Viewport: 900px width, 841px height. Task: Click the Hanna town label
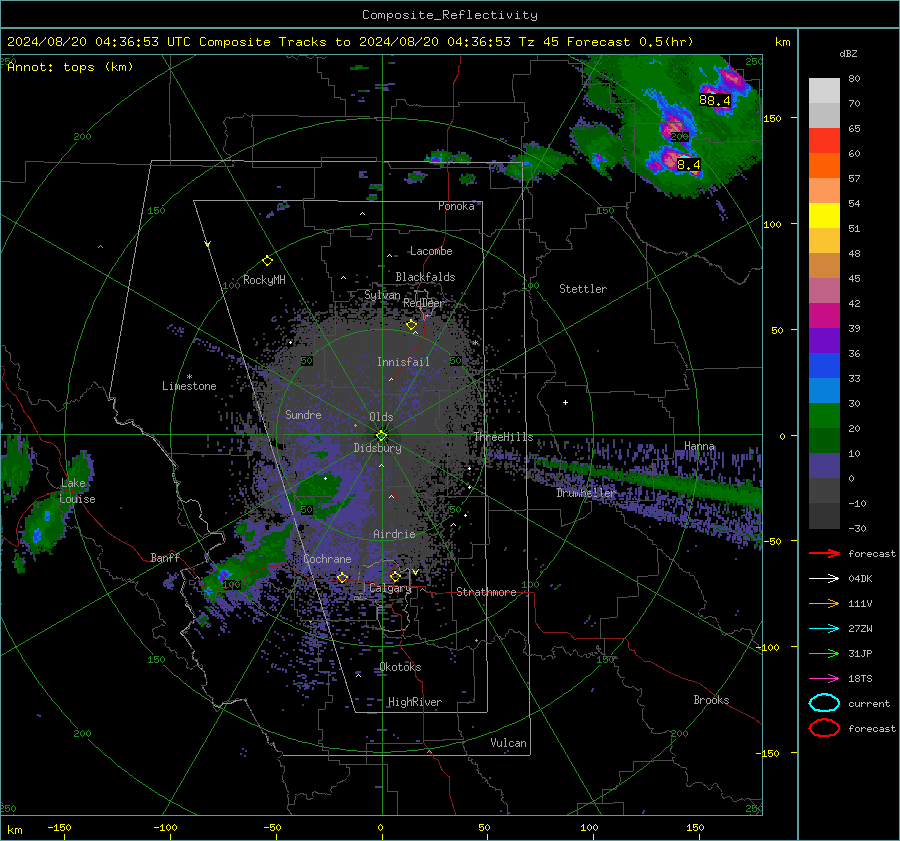[699, 446]
